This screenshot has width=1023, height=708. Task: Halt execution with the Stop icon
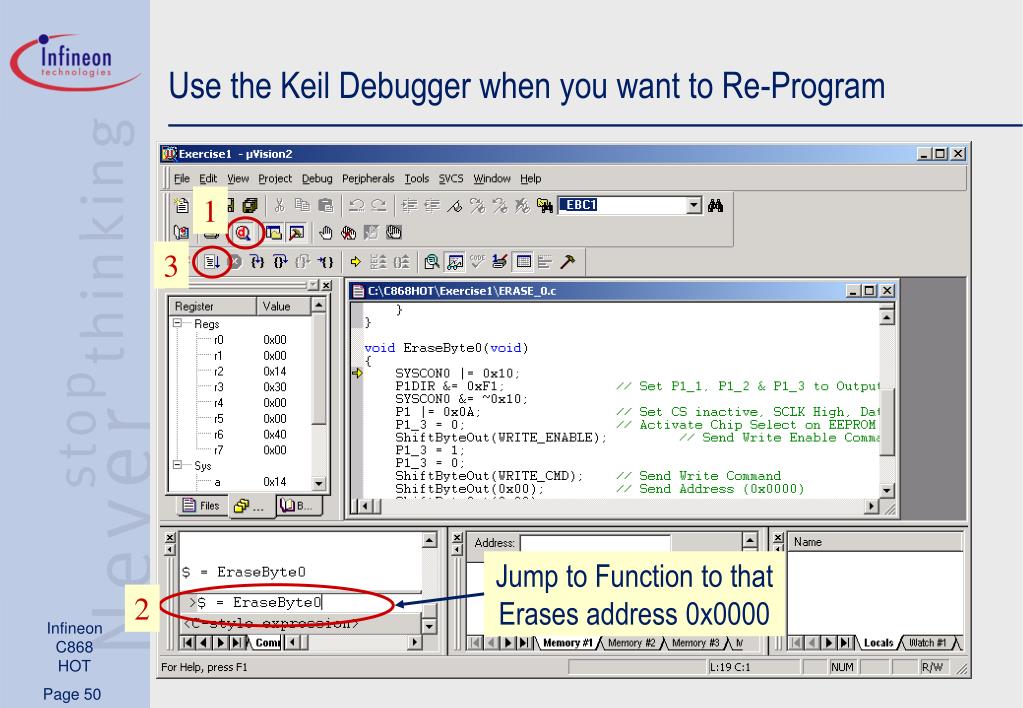tap(235, 262)
